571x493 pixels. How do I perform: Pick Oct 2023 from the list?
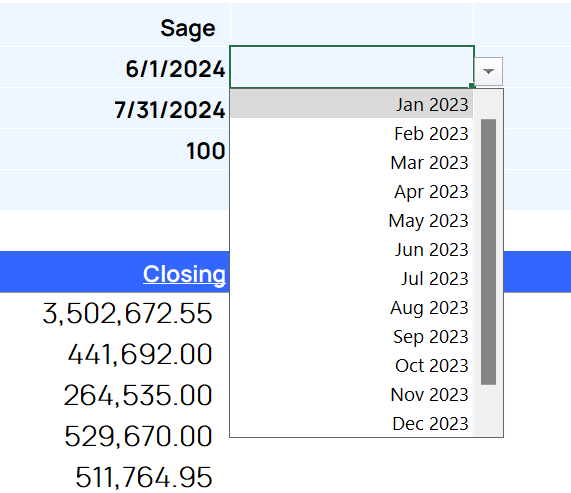351,366
